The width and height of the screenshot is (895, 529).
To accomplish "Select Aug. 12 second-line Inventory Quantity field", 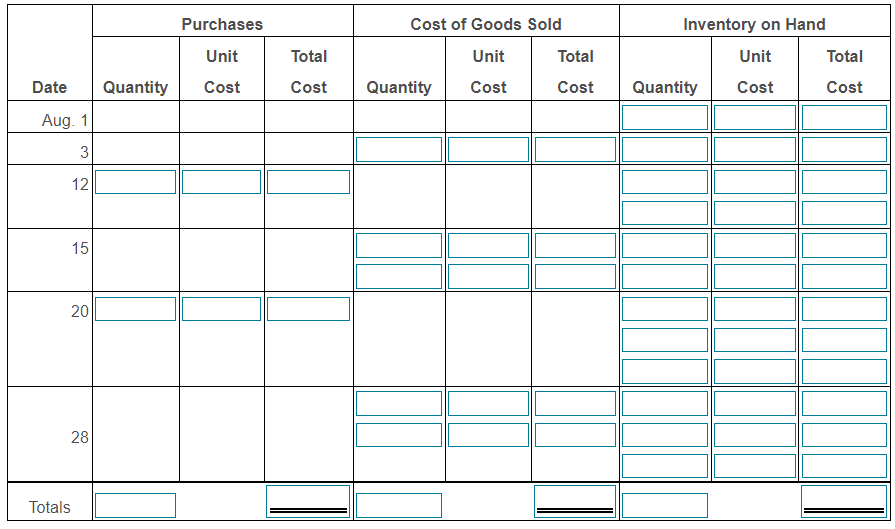I will point(664,213).
